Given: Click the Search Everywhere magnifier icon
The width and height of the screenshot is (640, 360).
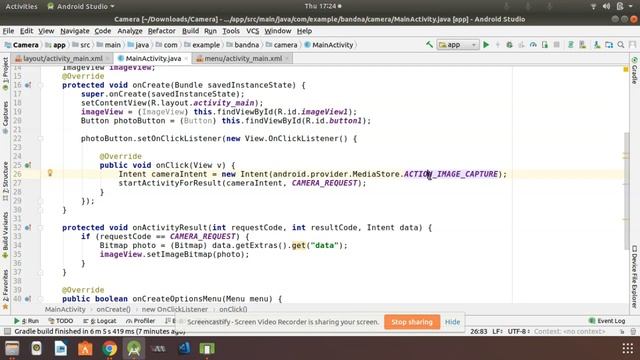Looking at the screenshot, I should tap(621, 44).
